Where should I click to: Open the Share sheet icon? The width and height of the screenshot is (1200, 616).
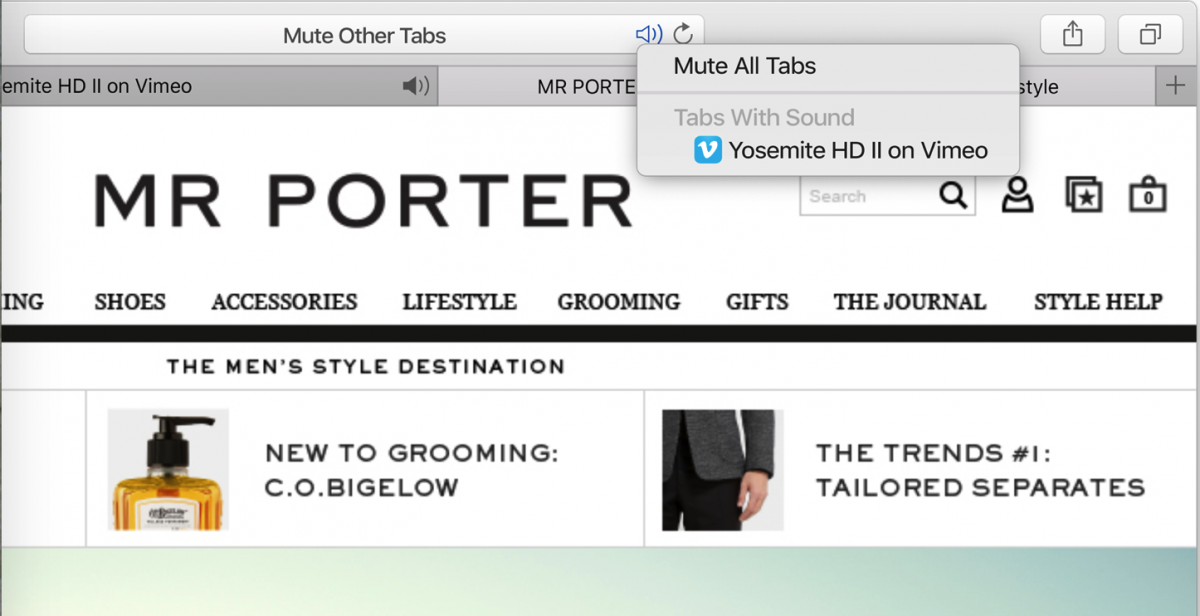pos(1072,34)
